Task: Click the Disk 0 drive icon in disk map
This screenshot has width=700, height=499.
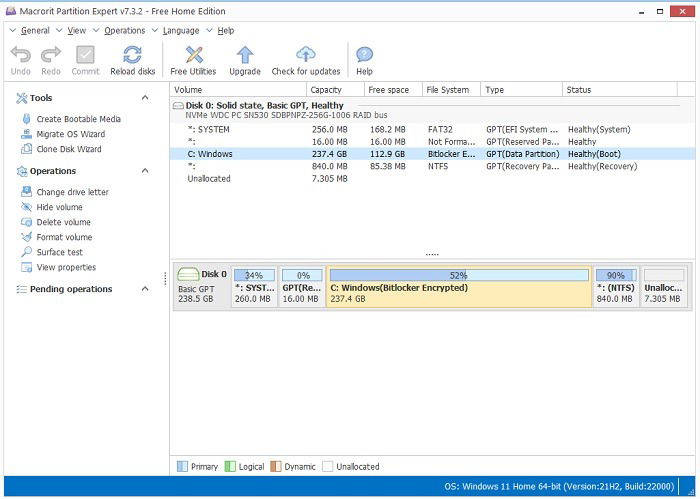Action: pyautogui.click(x=188, y=274)
